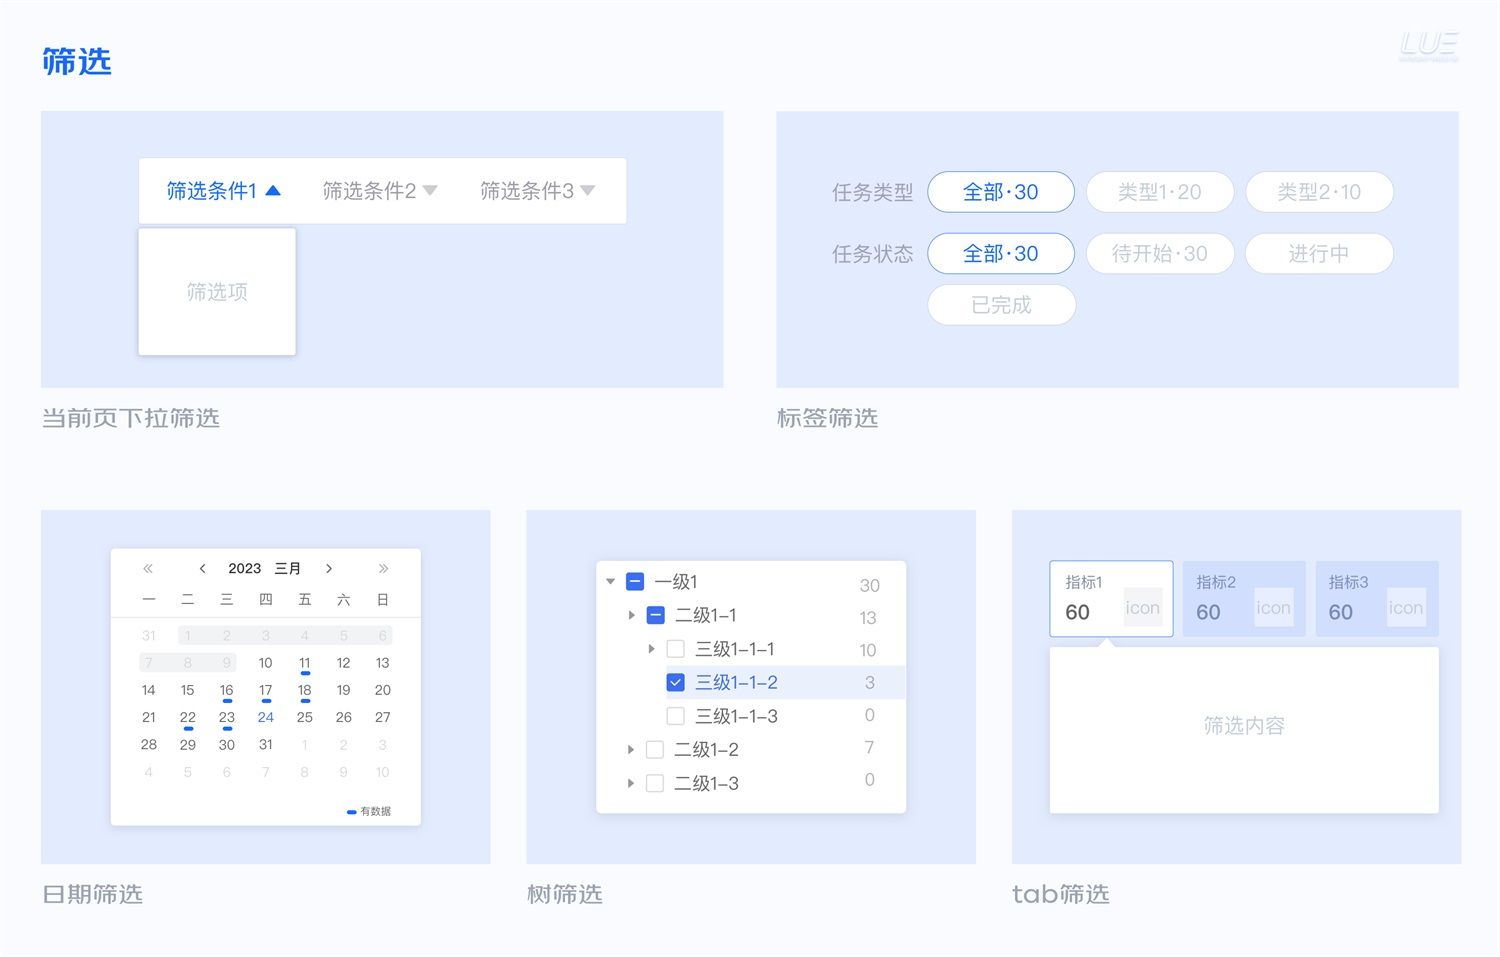Expand the 二级1-3 tree node
1500x957 pixels.
pyautogui.click(x=631, y=783)
